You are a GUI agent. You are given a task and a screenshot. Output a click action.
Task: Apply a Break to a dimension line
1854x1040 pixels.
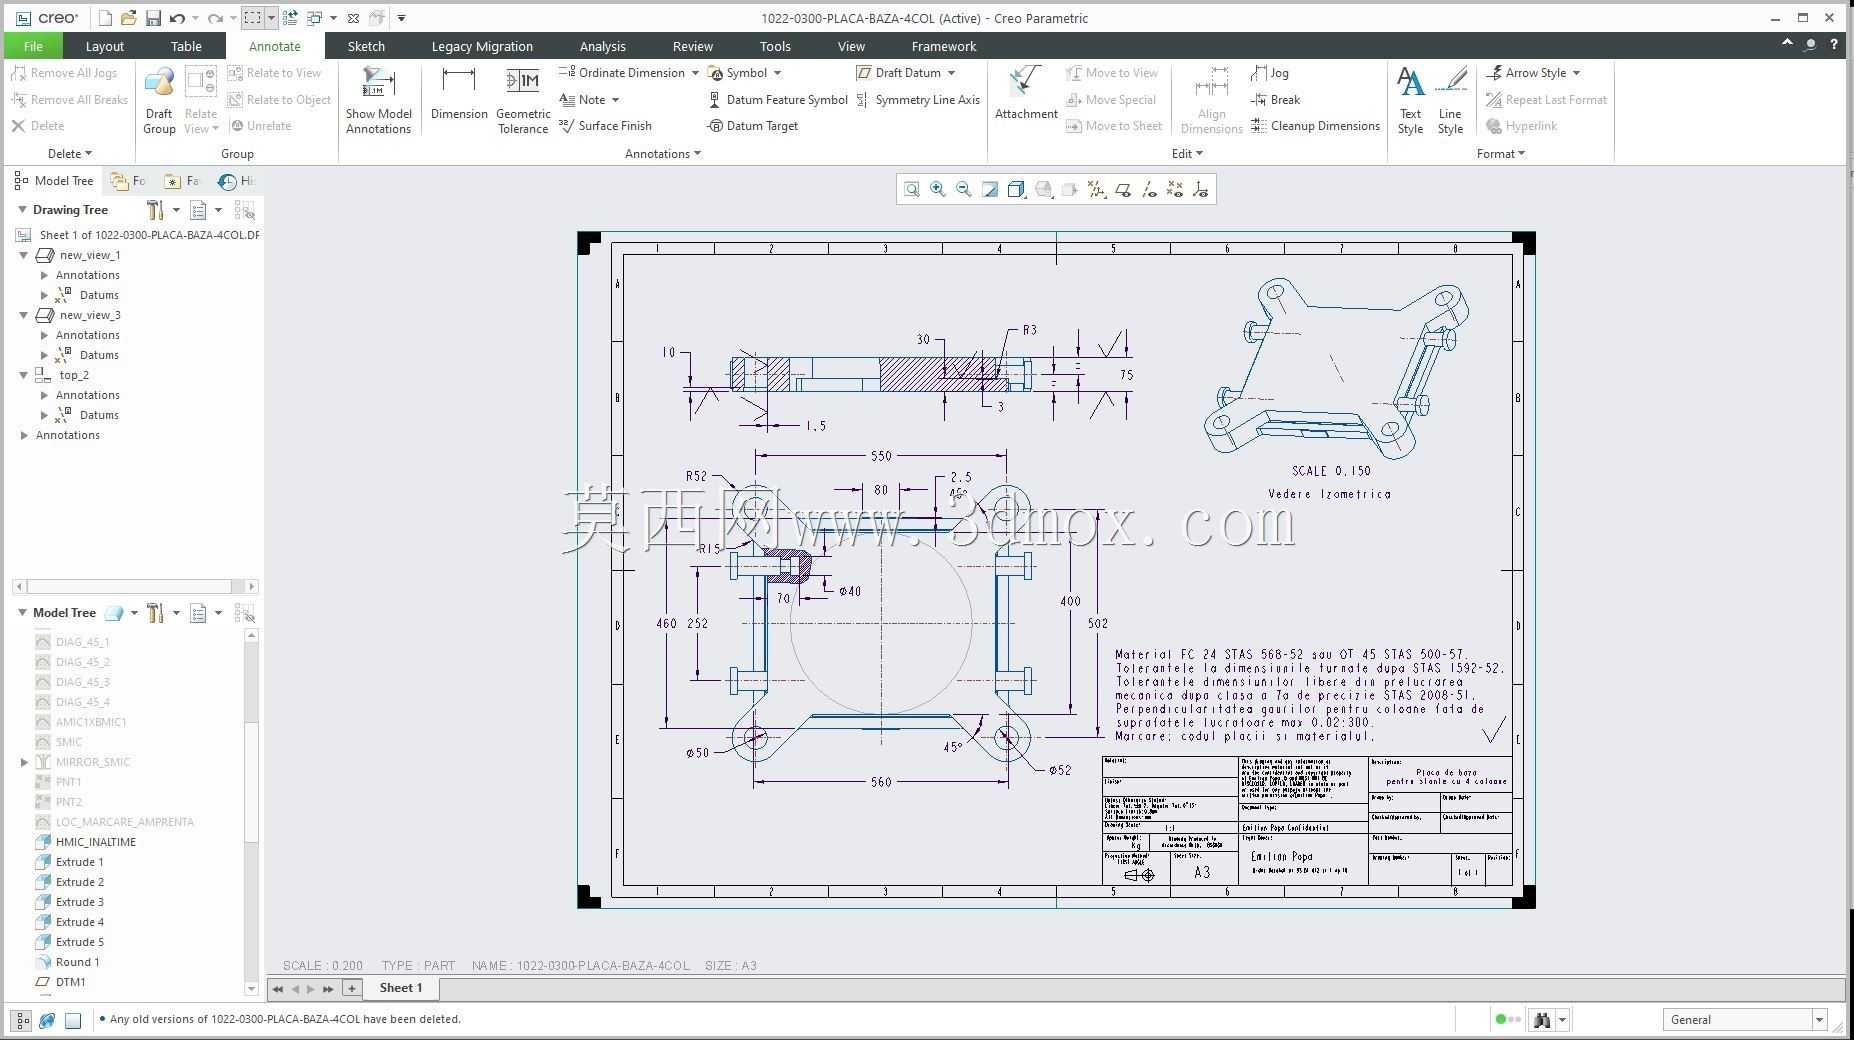click(1276, 100)
